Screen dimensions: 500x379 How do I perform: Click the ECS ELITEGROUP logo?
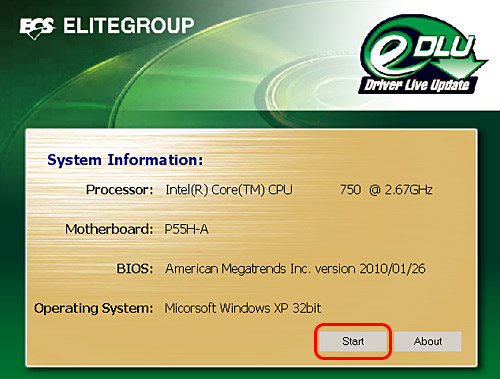107,27
